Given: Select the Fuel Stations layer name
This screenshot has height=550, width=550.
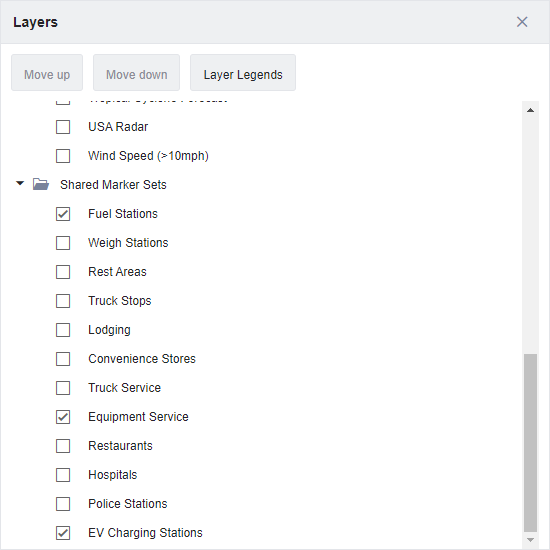Looking at the screenshot, I should click(x=123, y=214).
